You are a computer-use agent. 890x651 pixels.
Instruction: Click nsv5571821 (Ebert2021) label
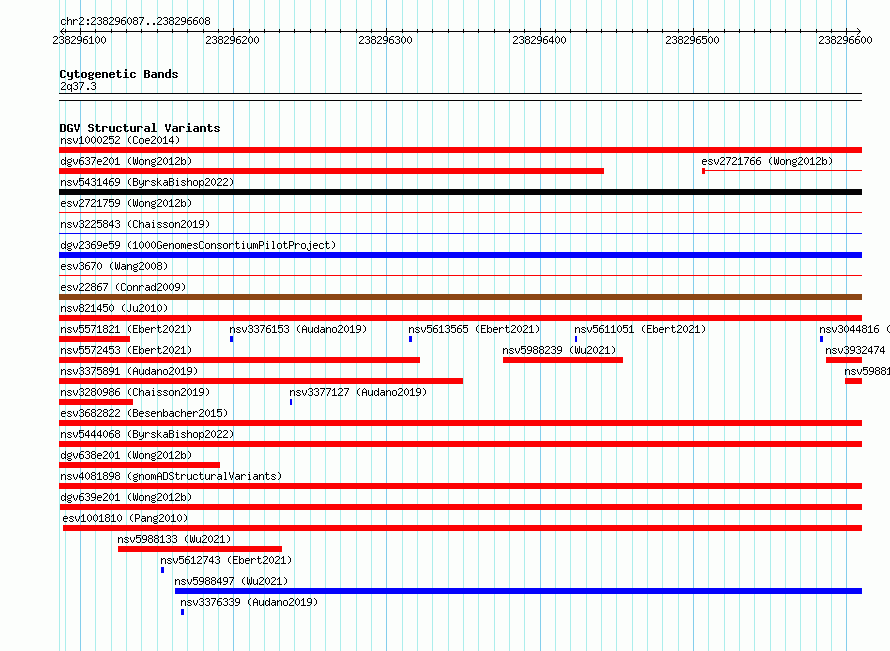[x=126, y=329]
